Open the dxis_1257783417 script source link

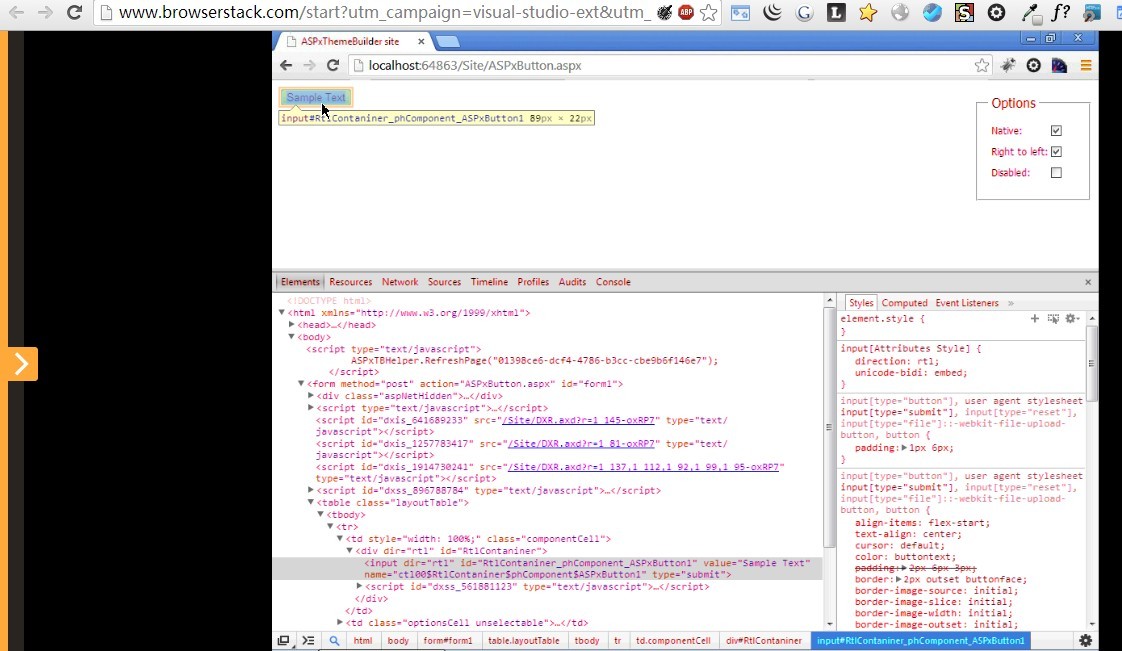click(581, 444)
